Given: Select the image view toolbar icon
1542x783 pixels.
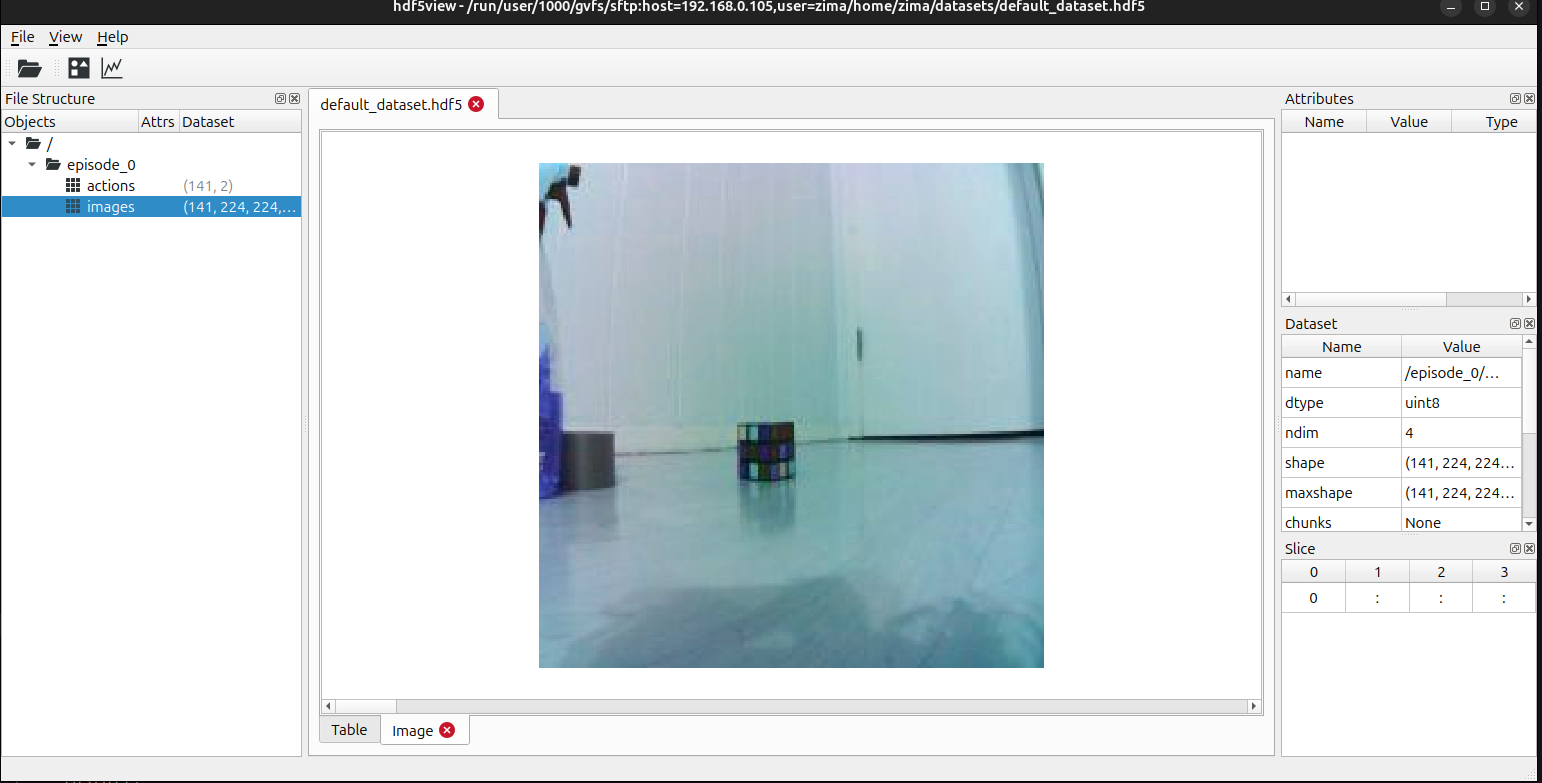Looking at the screenshot, I should point(78,68).
